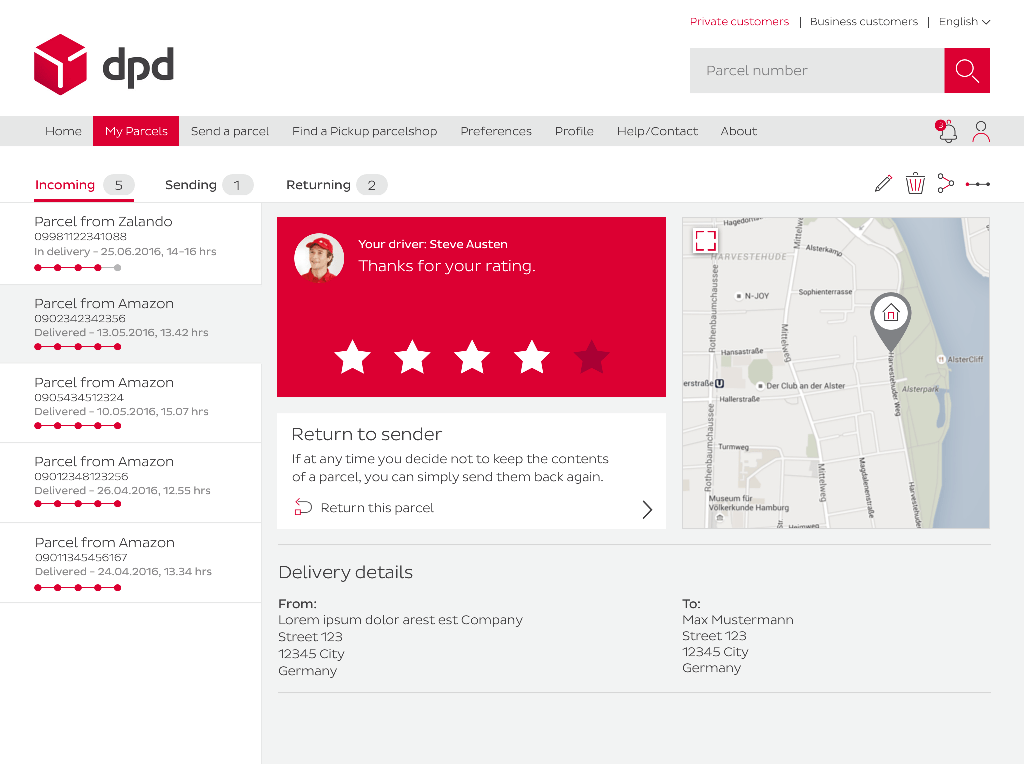The image size is (1024, 764).
Task: Open the notifications bell icon
Action: [946, 131]
